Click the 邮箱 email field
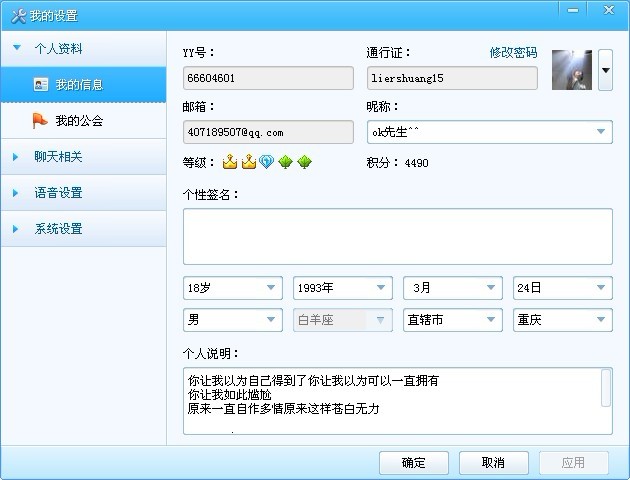 point(268,132)
